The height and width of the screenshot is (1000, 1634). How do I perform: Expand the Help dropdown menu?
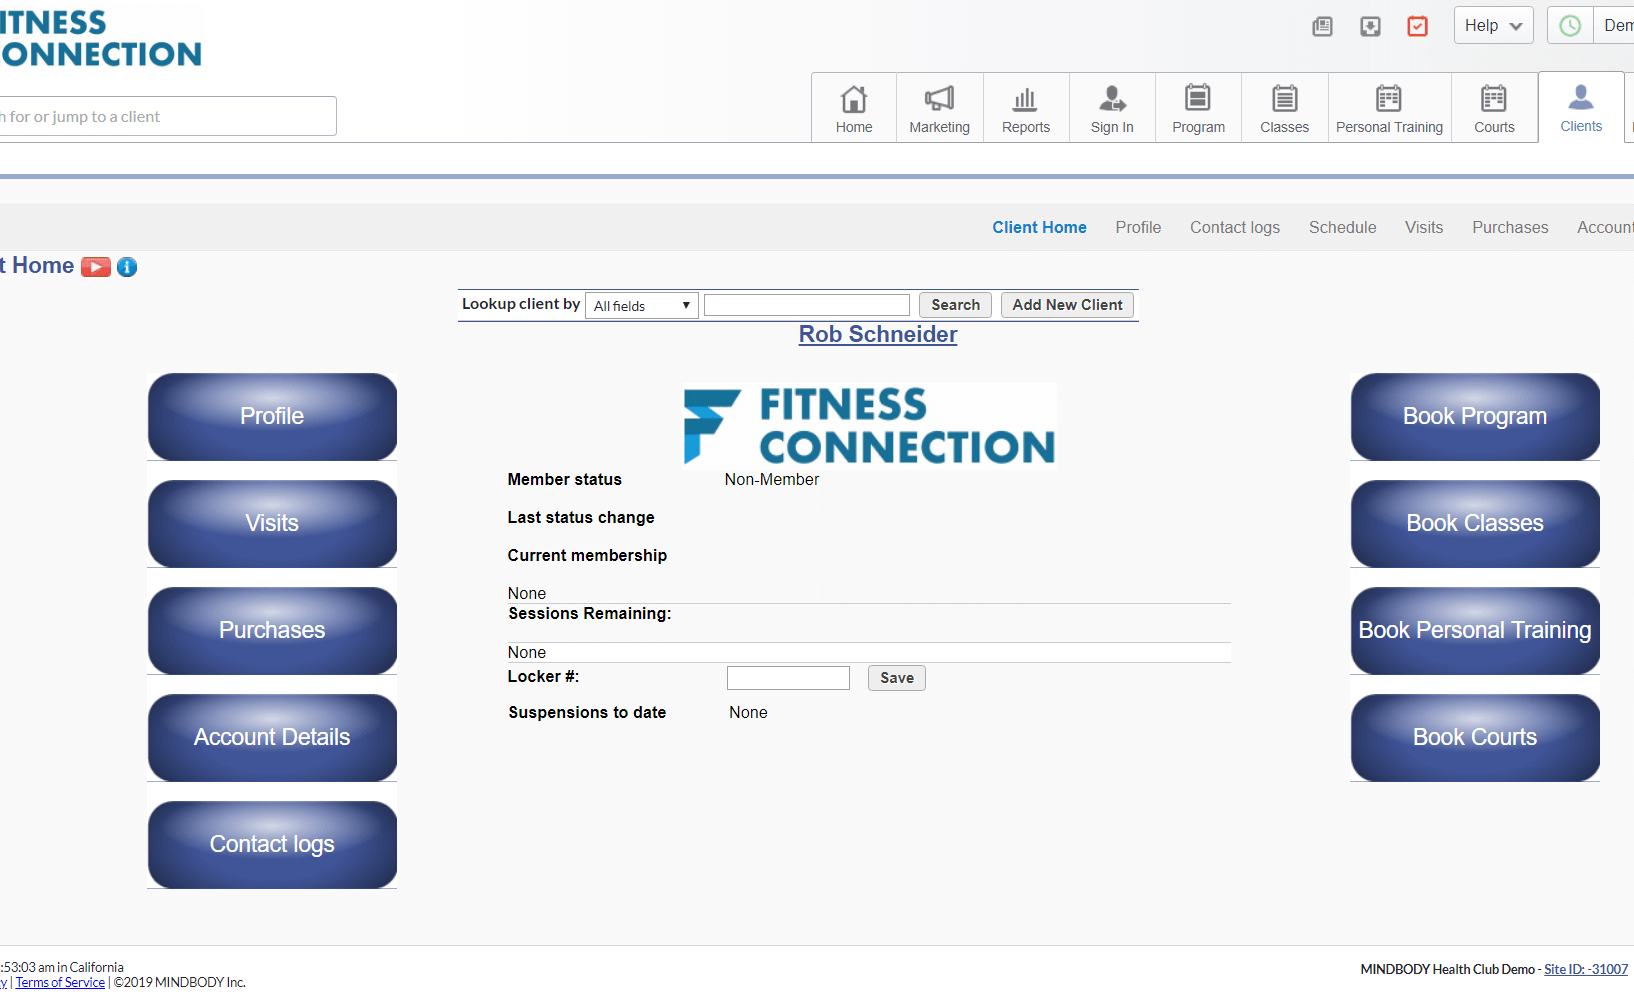point(1493,26)
